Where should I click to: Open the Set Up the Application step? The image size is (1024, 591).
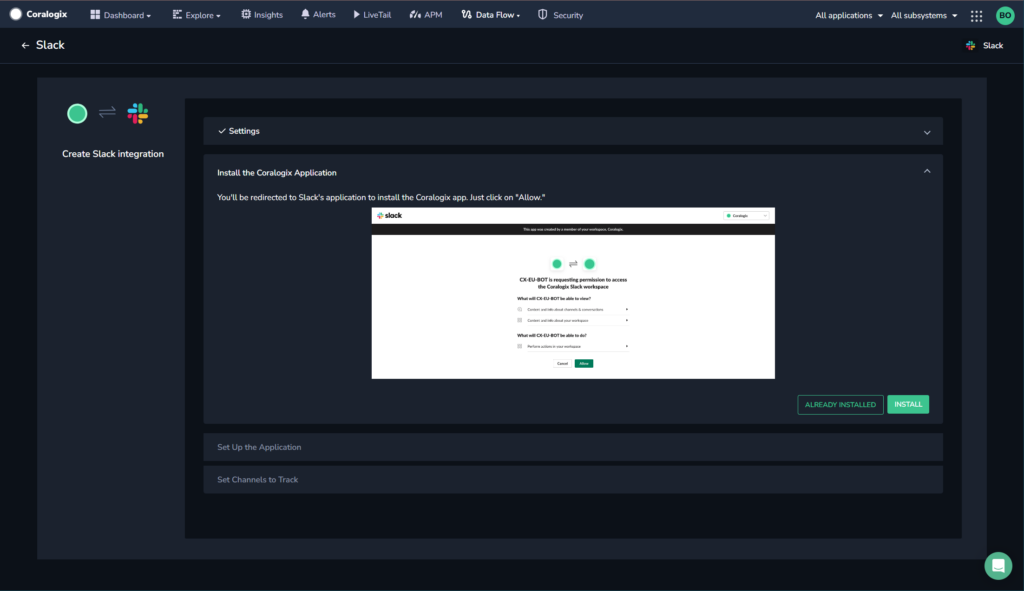click(x=573, y=447)
